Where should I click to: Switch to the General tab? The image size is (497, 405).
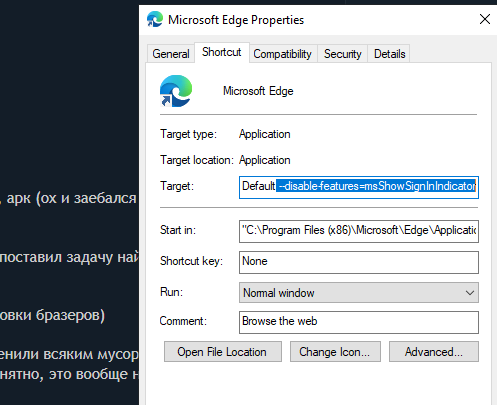[171, 54]
